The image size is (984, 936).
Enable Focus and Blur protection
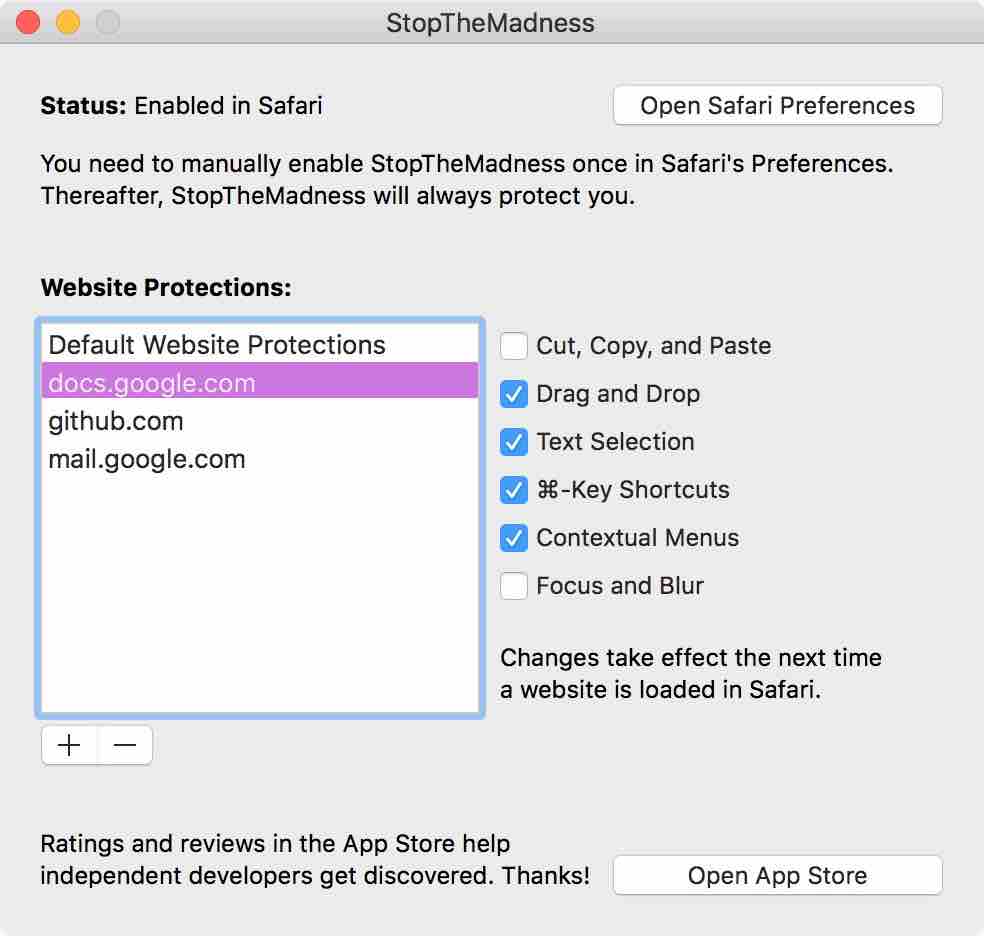[513, 586]
